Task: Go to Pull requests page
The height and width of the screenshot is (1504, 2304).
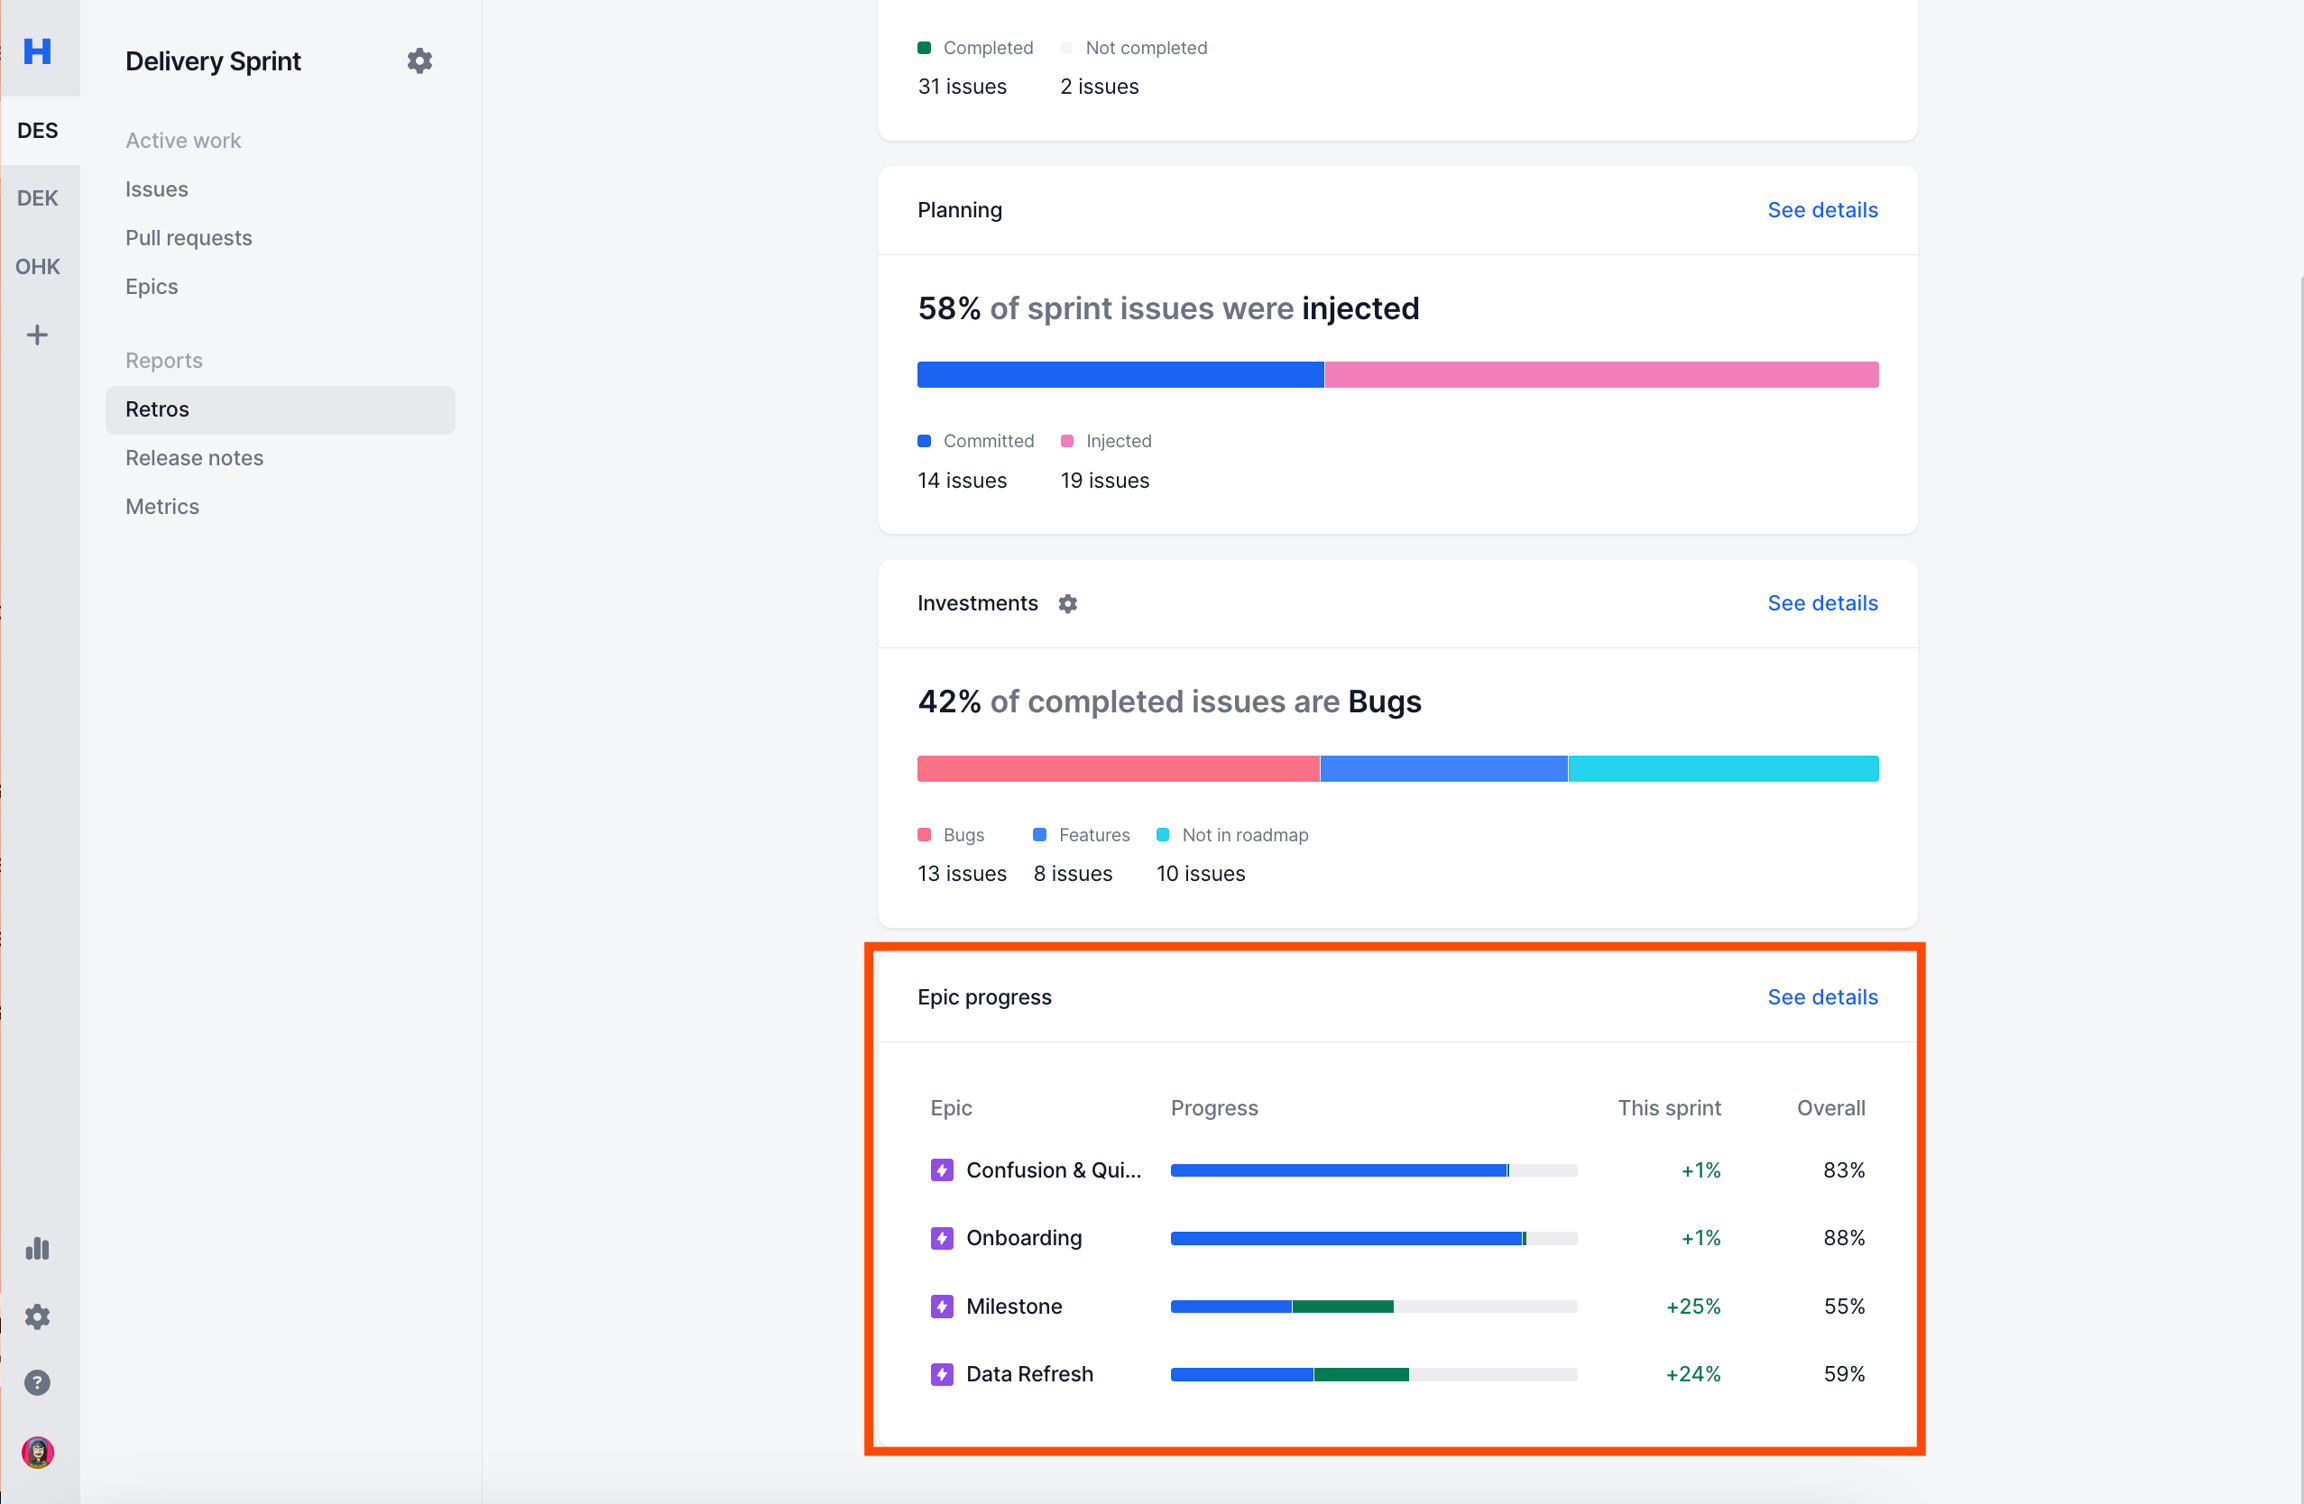Action: pyautogui.click(x=188, y=238)
